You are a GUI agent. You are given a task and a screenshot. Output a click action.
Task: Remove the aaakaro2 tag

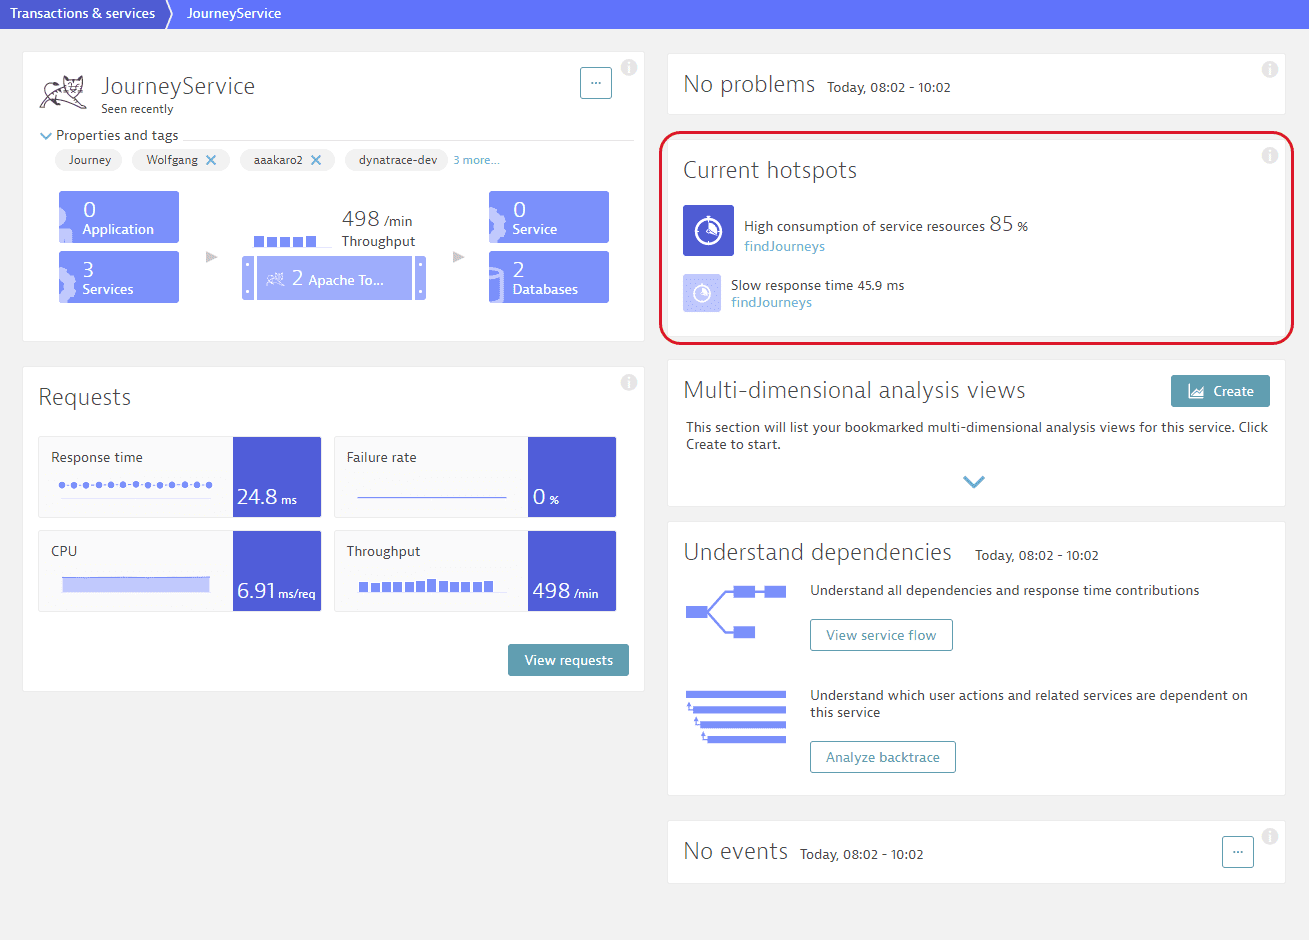point(316,160)
